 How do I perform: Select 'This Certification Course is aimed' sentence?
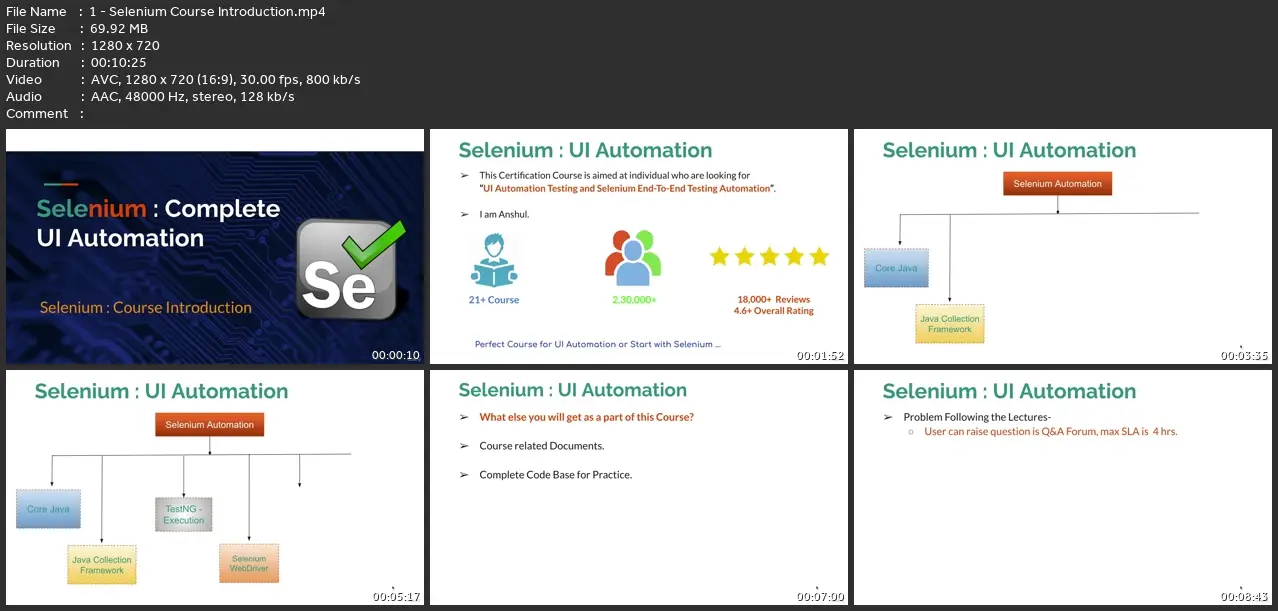point(614,176)
